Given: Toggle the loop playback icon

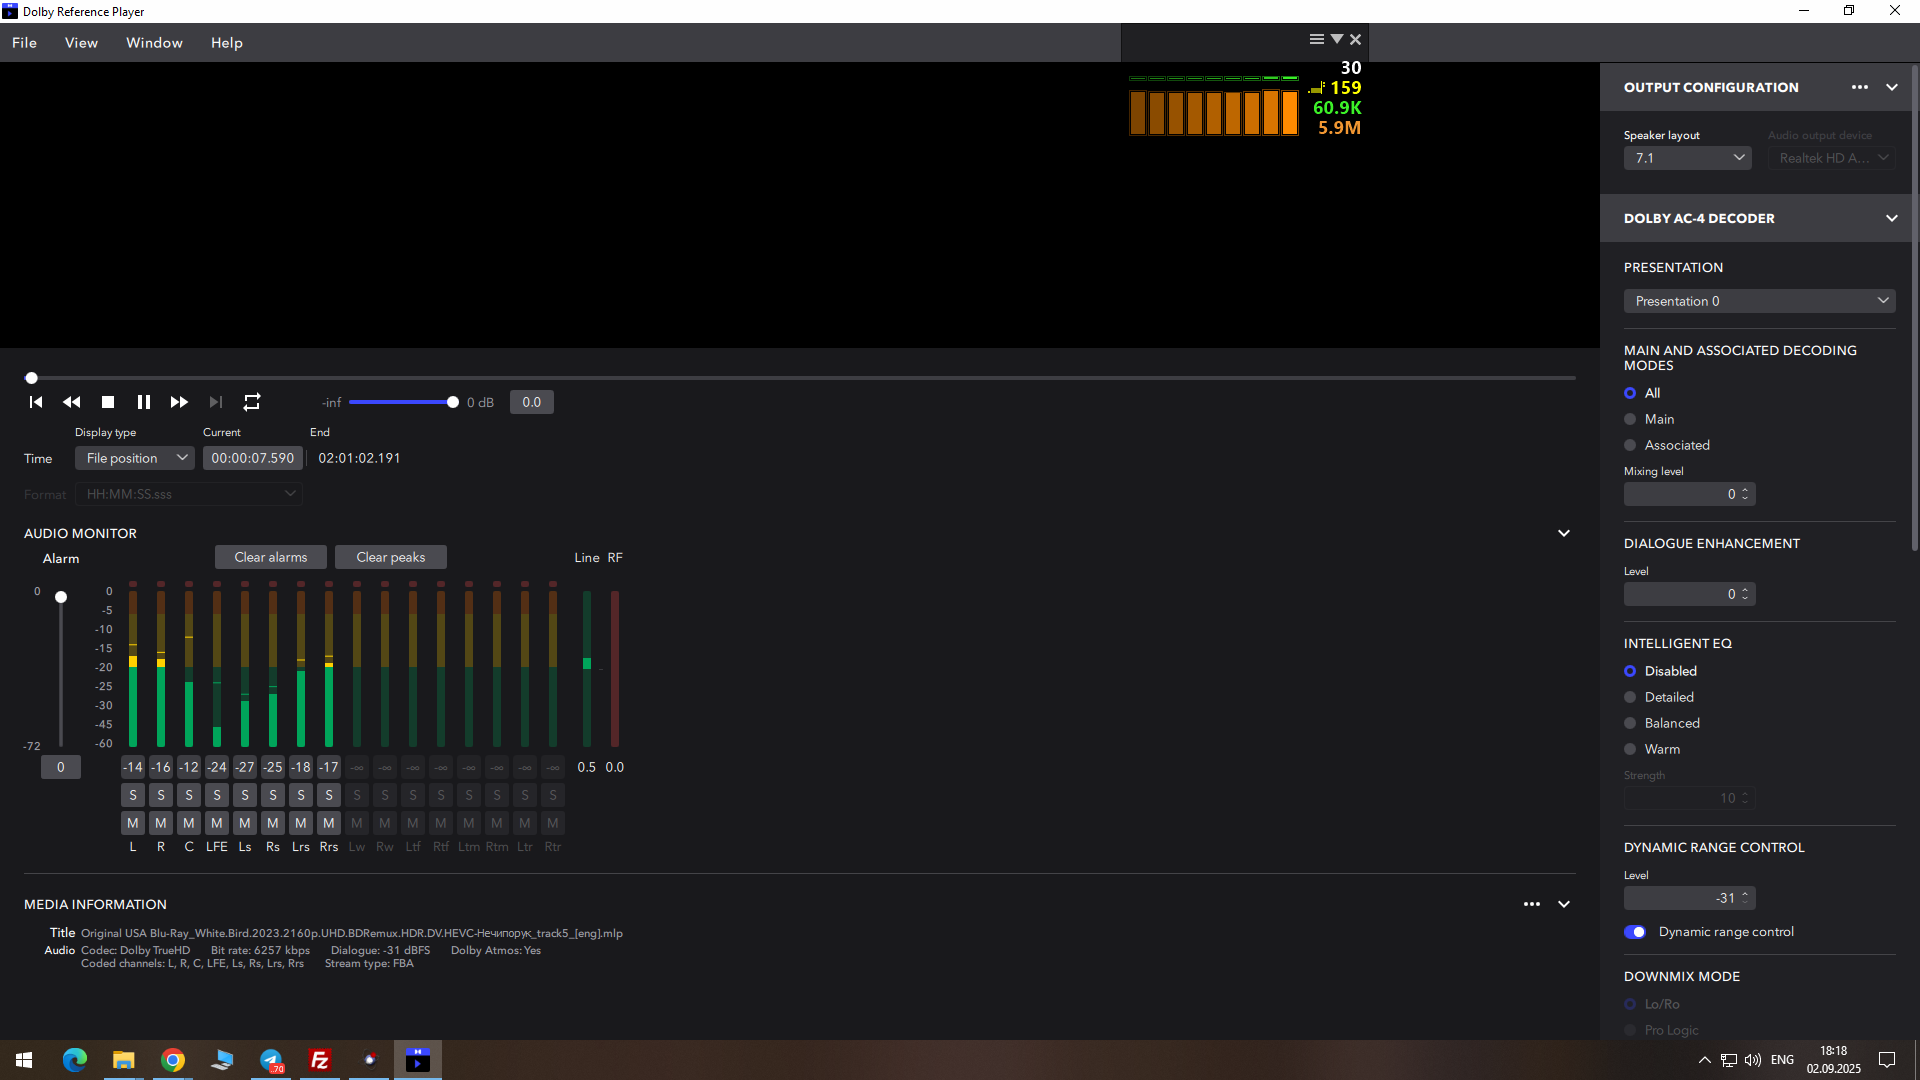Looking at the screenshot, I should tap(252, 402).
